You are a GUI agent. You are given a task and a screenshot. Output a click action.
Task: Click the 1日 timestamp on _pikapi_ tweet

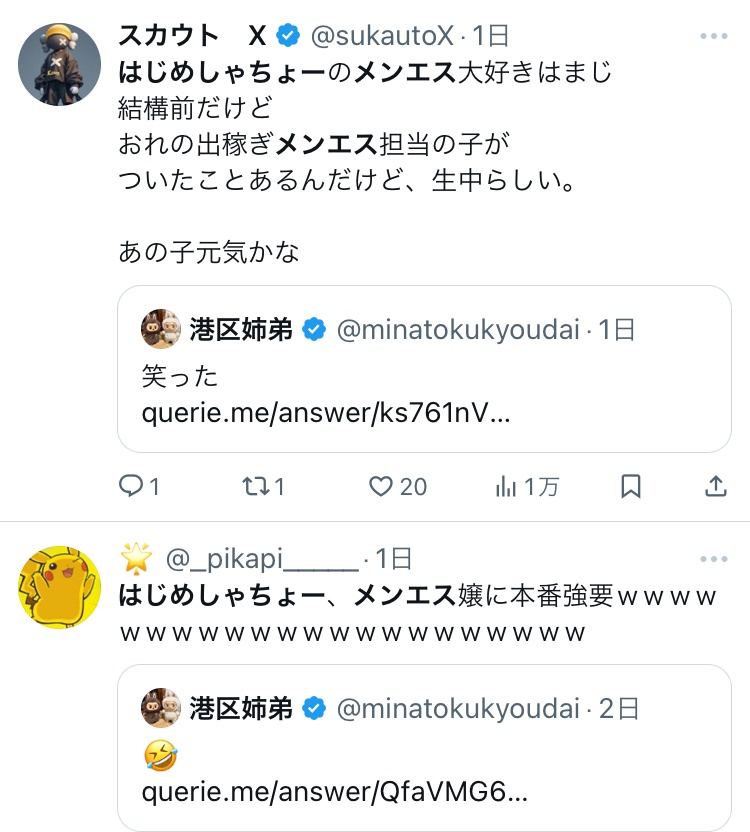pos(394,558)
